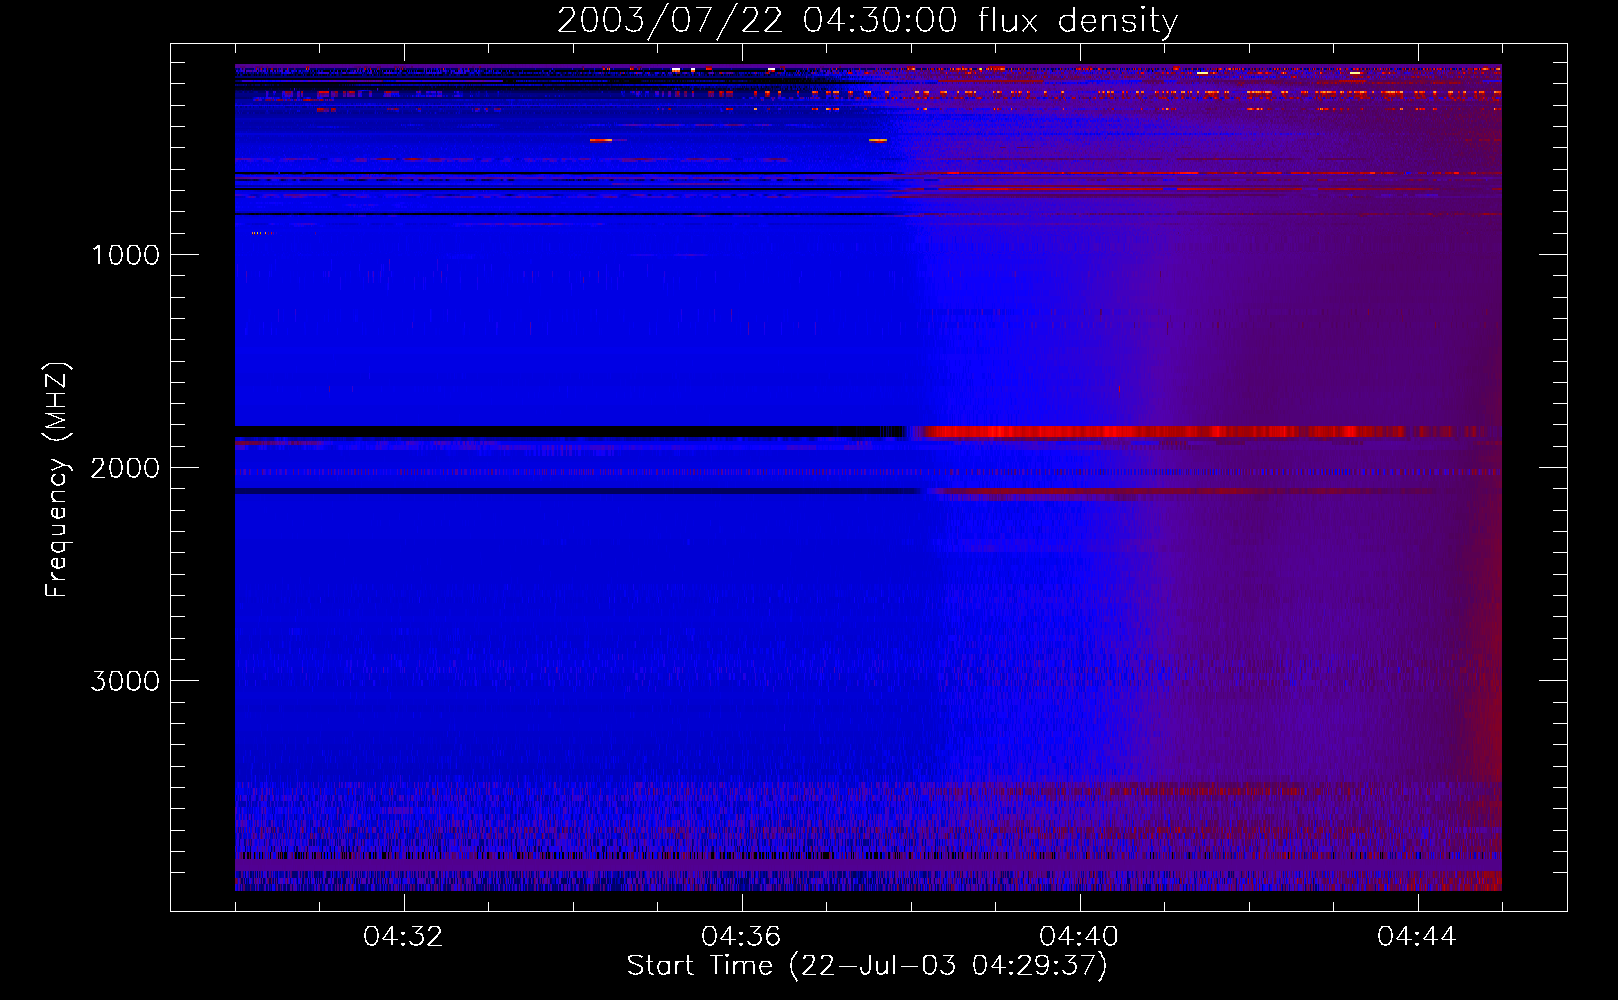Screen dimensions: 1618x1000
Task: Click the 04:44 time tick label
Action: click(1417, 937)
